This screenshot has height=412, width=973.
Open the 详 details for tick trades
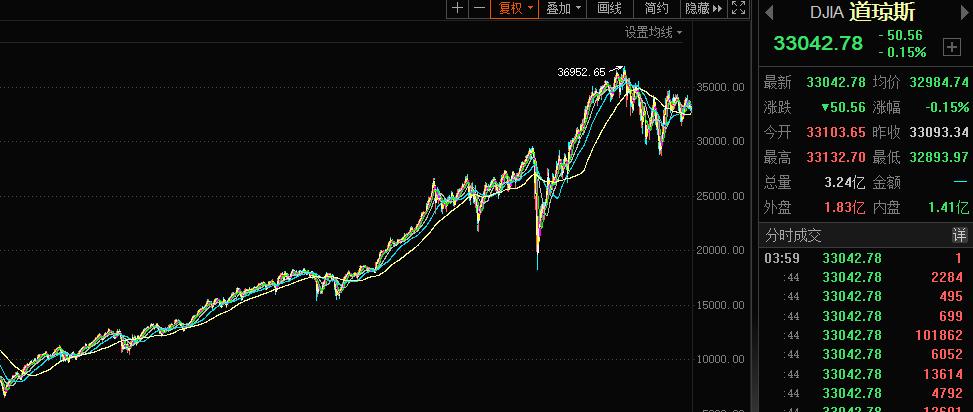pos(959,236)
